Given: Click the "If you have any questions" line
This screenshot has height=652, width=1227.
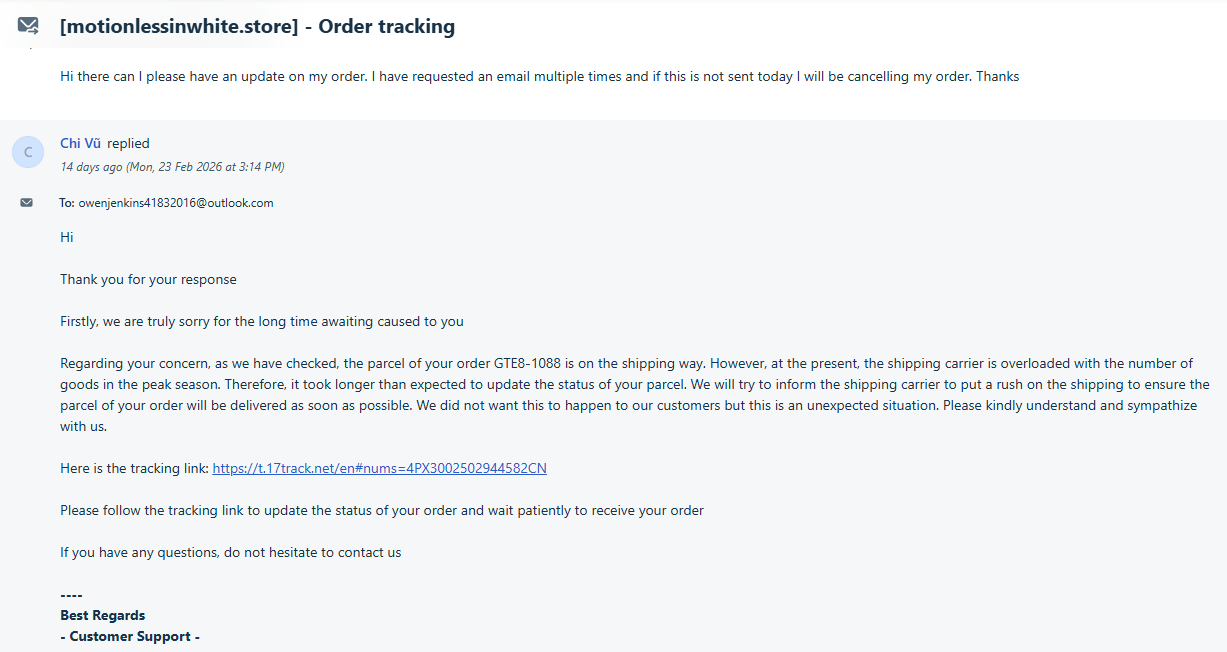Looking at the screenshot, I should [230, 552].
